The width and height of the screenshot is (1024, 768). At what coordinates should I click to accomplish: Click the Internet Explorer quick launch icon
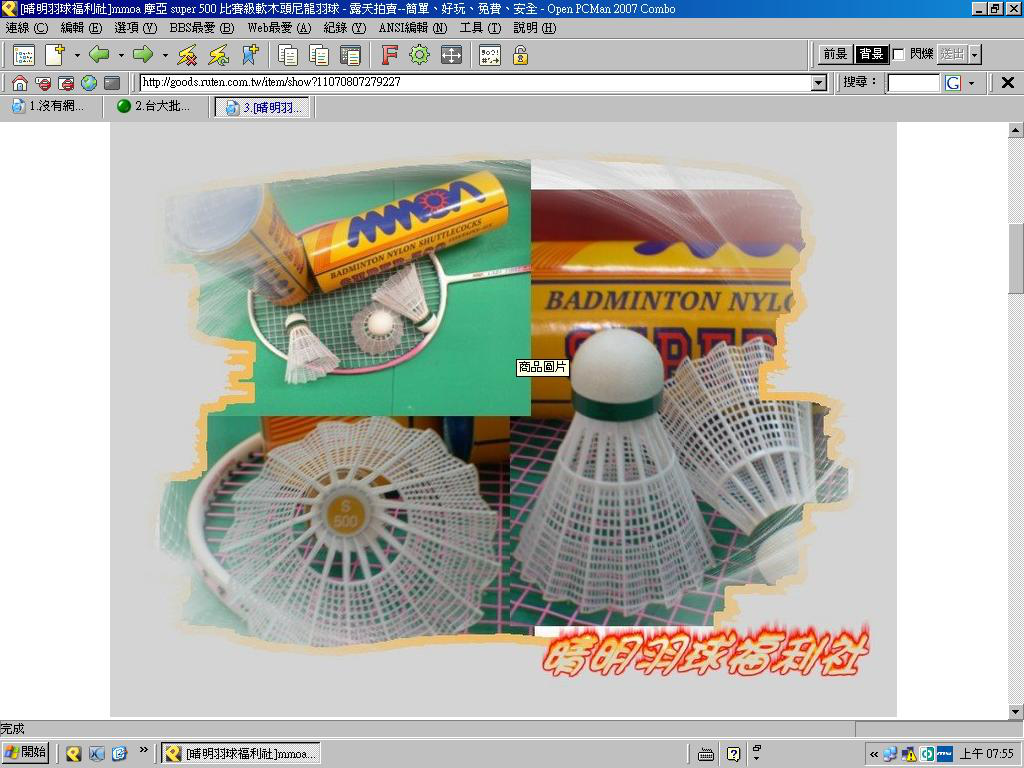pyautogui.click(x=119, y=754)
